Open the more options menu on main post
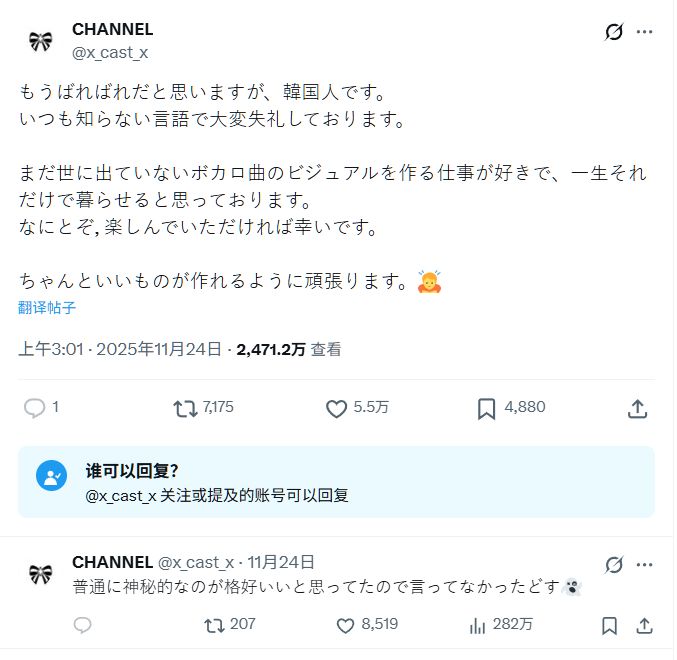The width and height of the screenshot is (677, 660). pos(645,32)
